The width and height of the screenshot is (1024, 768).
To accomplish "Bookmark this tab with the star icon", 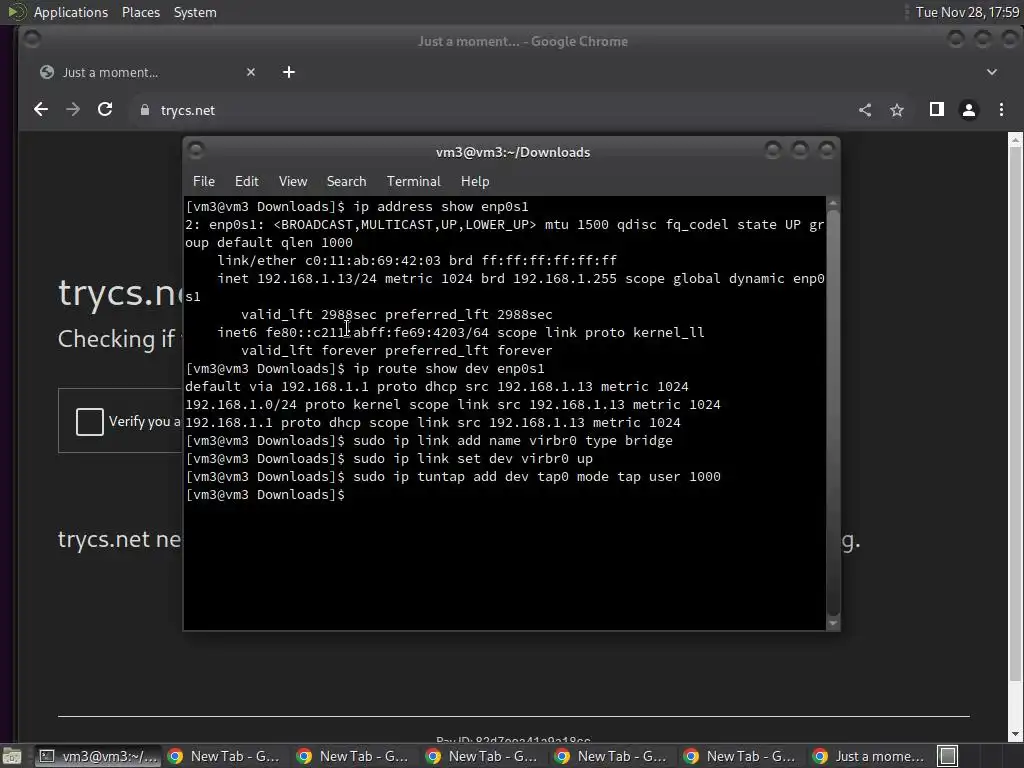I will [x=897, y=110].
